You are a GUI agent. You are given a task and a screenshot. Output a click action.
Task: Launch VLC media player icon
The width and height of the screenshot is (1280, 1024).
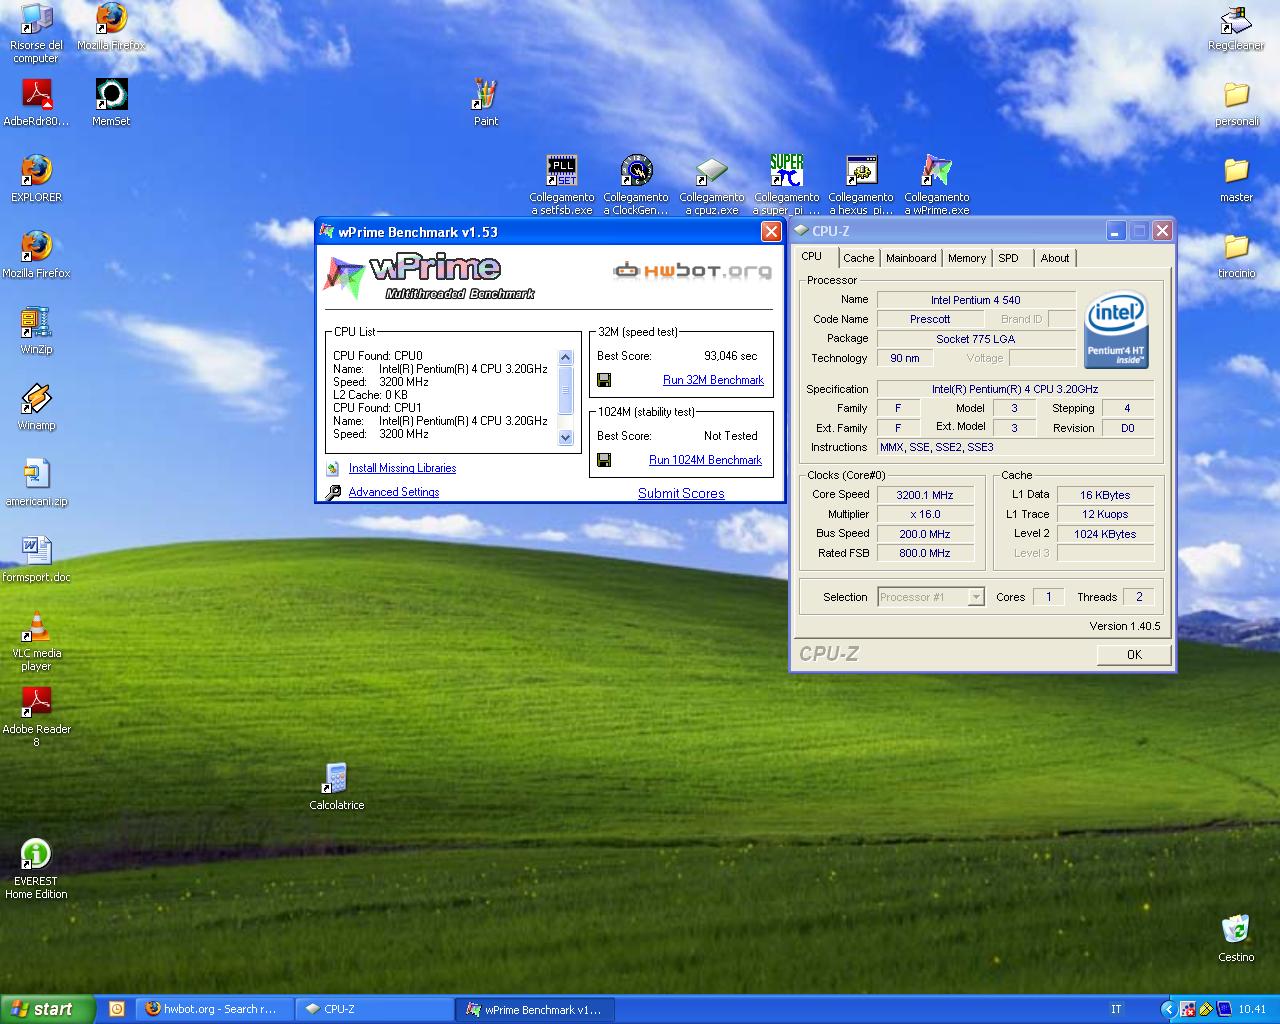[x=36, y=642]
